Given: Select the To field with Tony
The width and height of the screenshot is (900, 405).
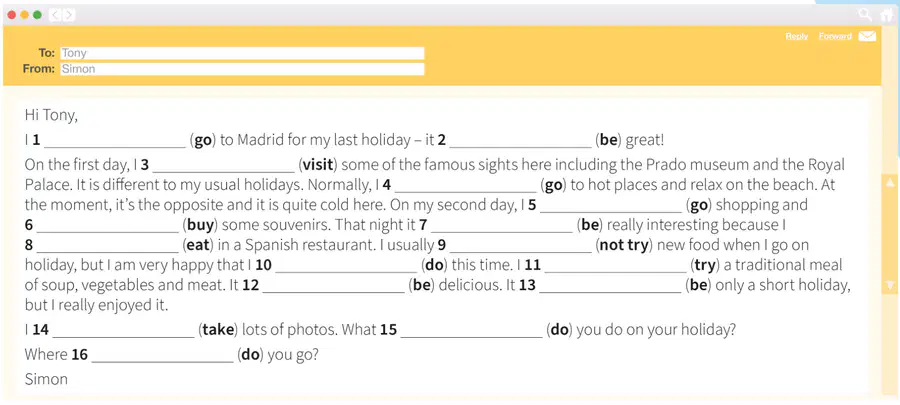Looking at the screenshot, I should [x=242, y=53].
